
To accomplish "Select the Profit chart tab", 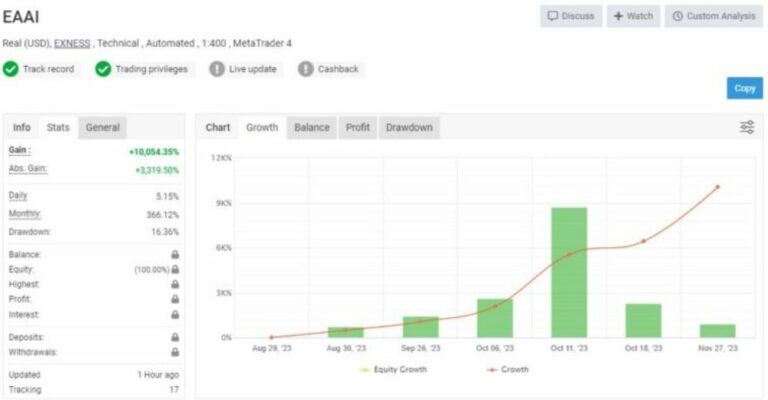I will 357,127.
